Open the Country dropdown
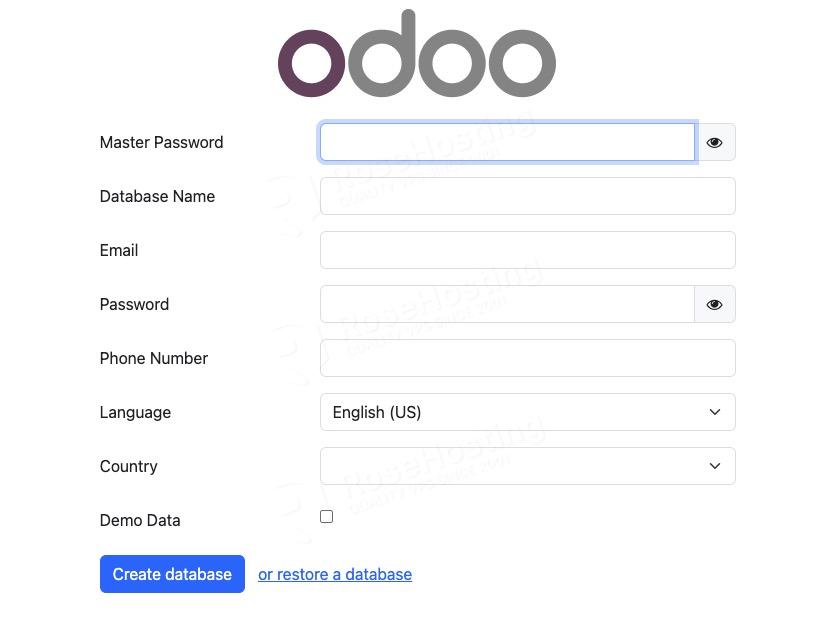The width and height of the screenshot is (823, 642). click(527, 466)
